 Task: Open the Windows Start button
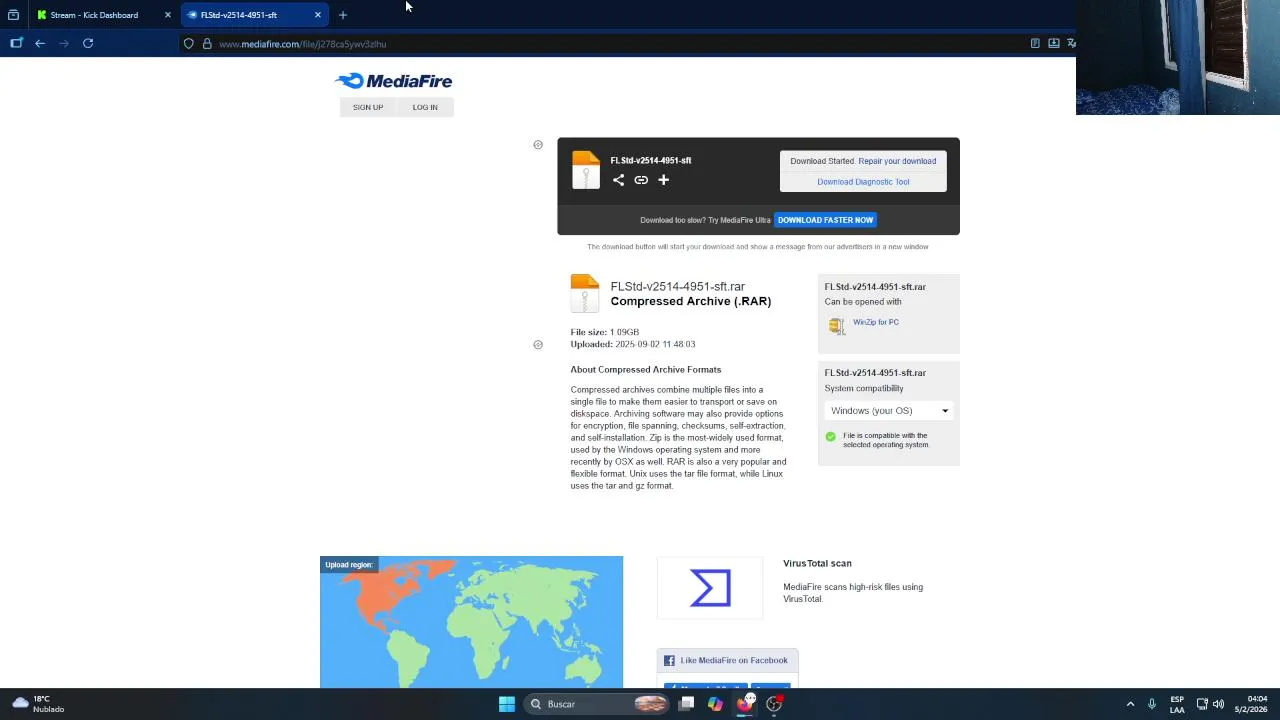(507, 704)
